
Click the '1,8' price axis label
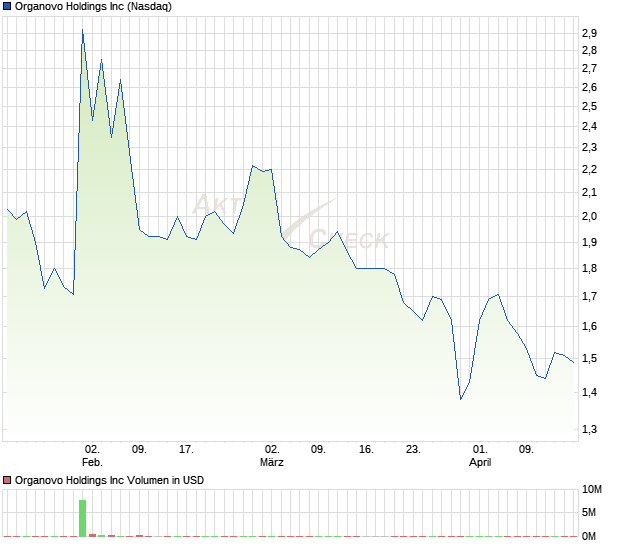pyautogui.click(x=589, y=268)
